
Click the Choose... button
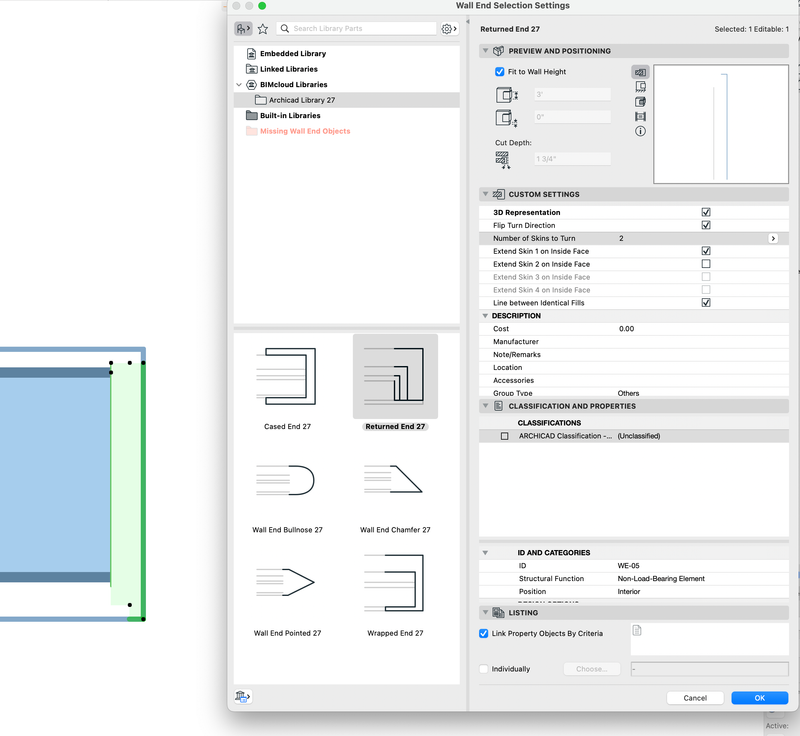[592, 669]
